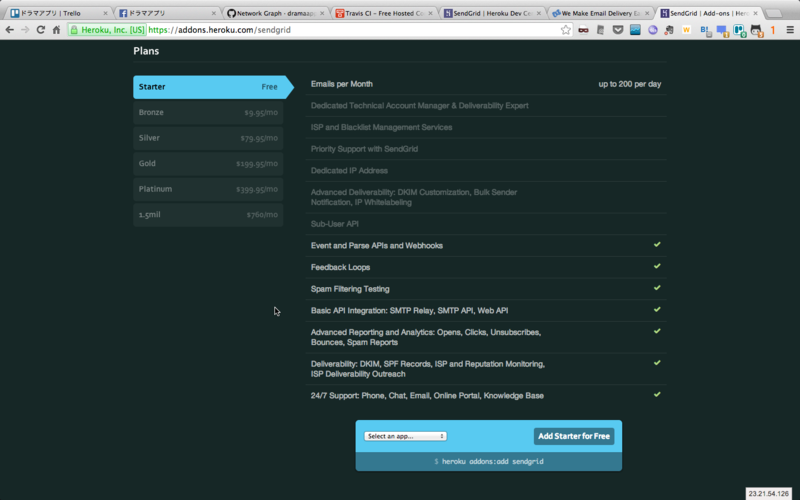Click Advanced Reporting and Analytics row
Image resolution: width=800 pixels, height=500 pixels.
486,337
